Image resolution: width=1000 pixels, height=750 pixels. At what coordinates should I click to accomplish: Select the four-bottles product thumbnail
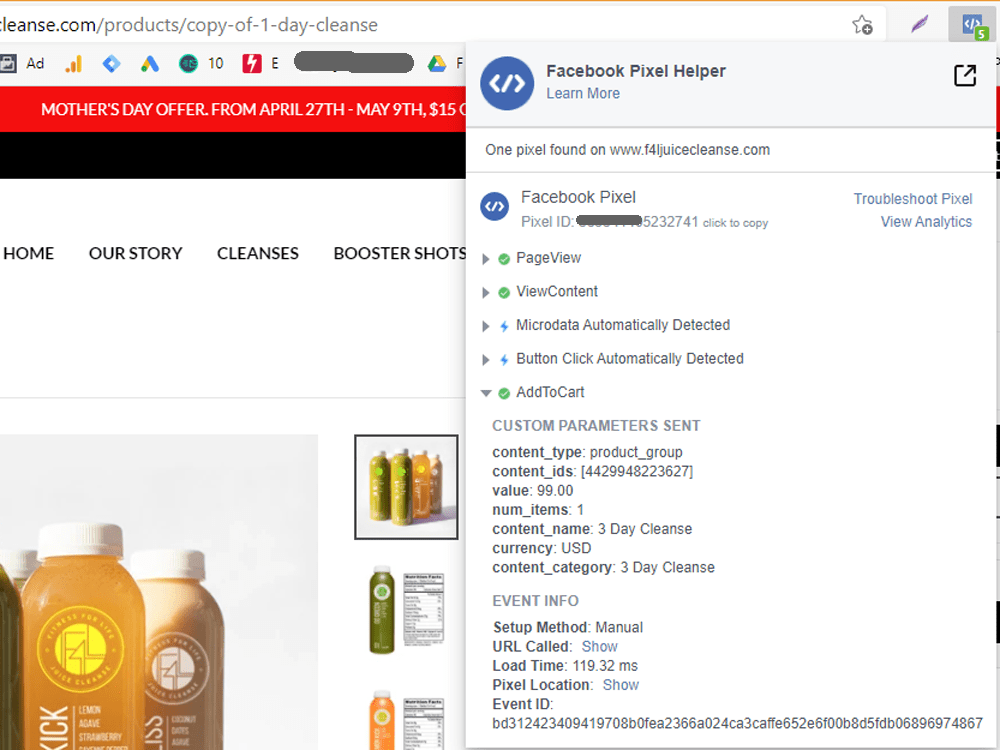pos(406,487)
